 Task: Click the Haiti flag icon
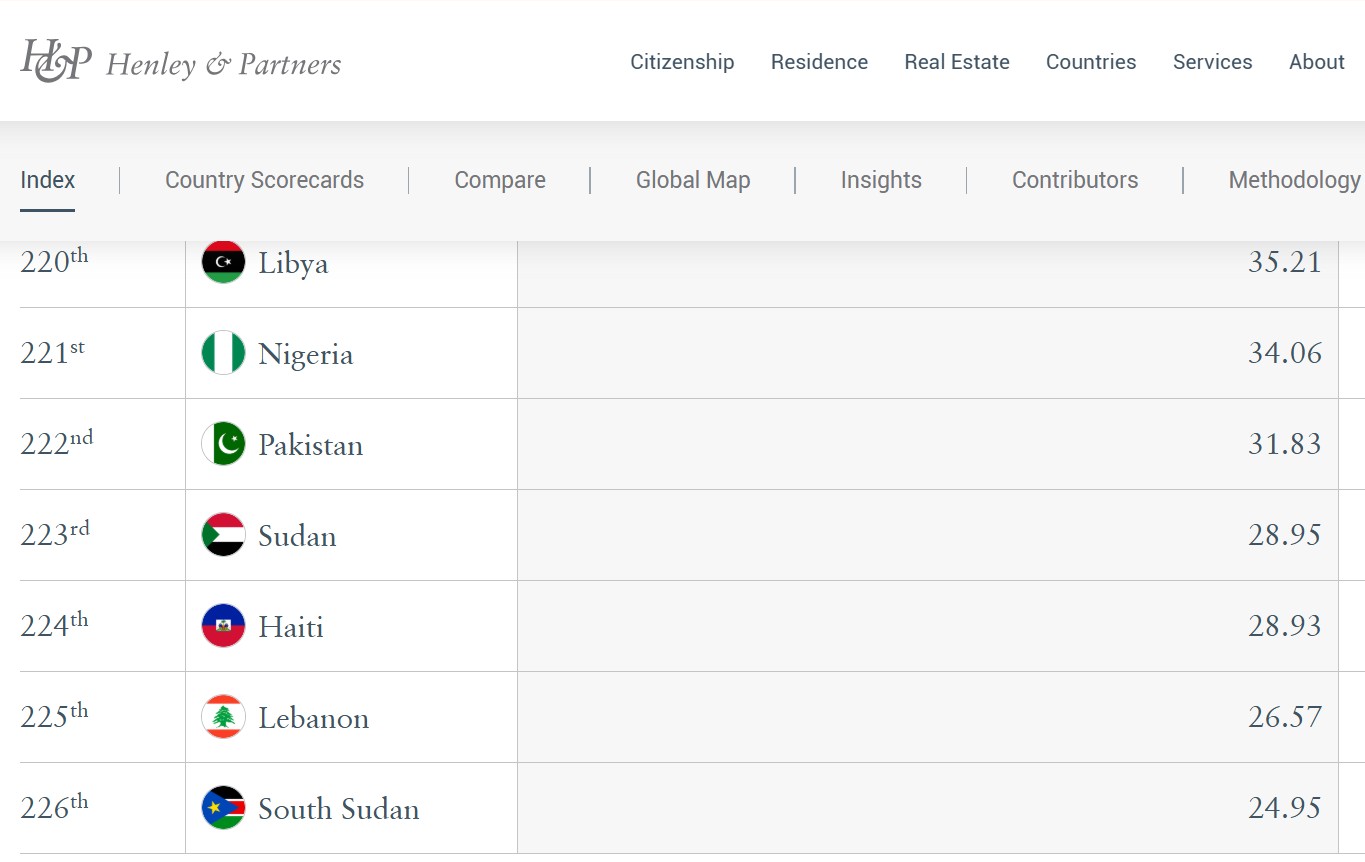[x=223, y=626]
